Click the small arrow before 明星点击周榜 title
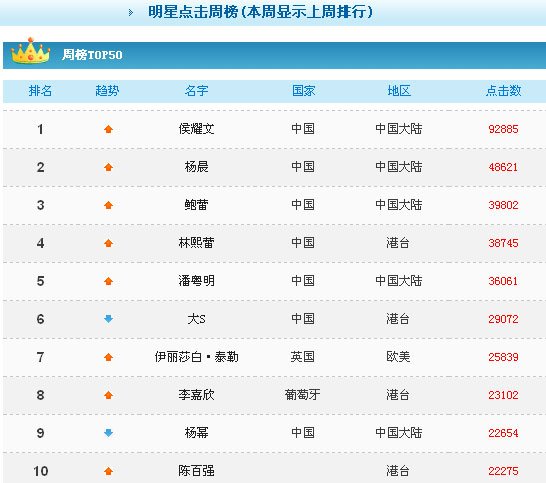546x483 pixels. point(131,13)
